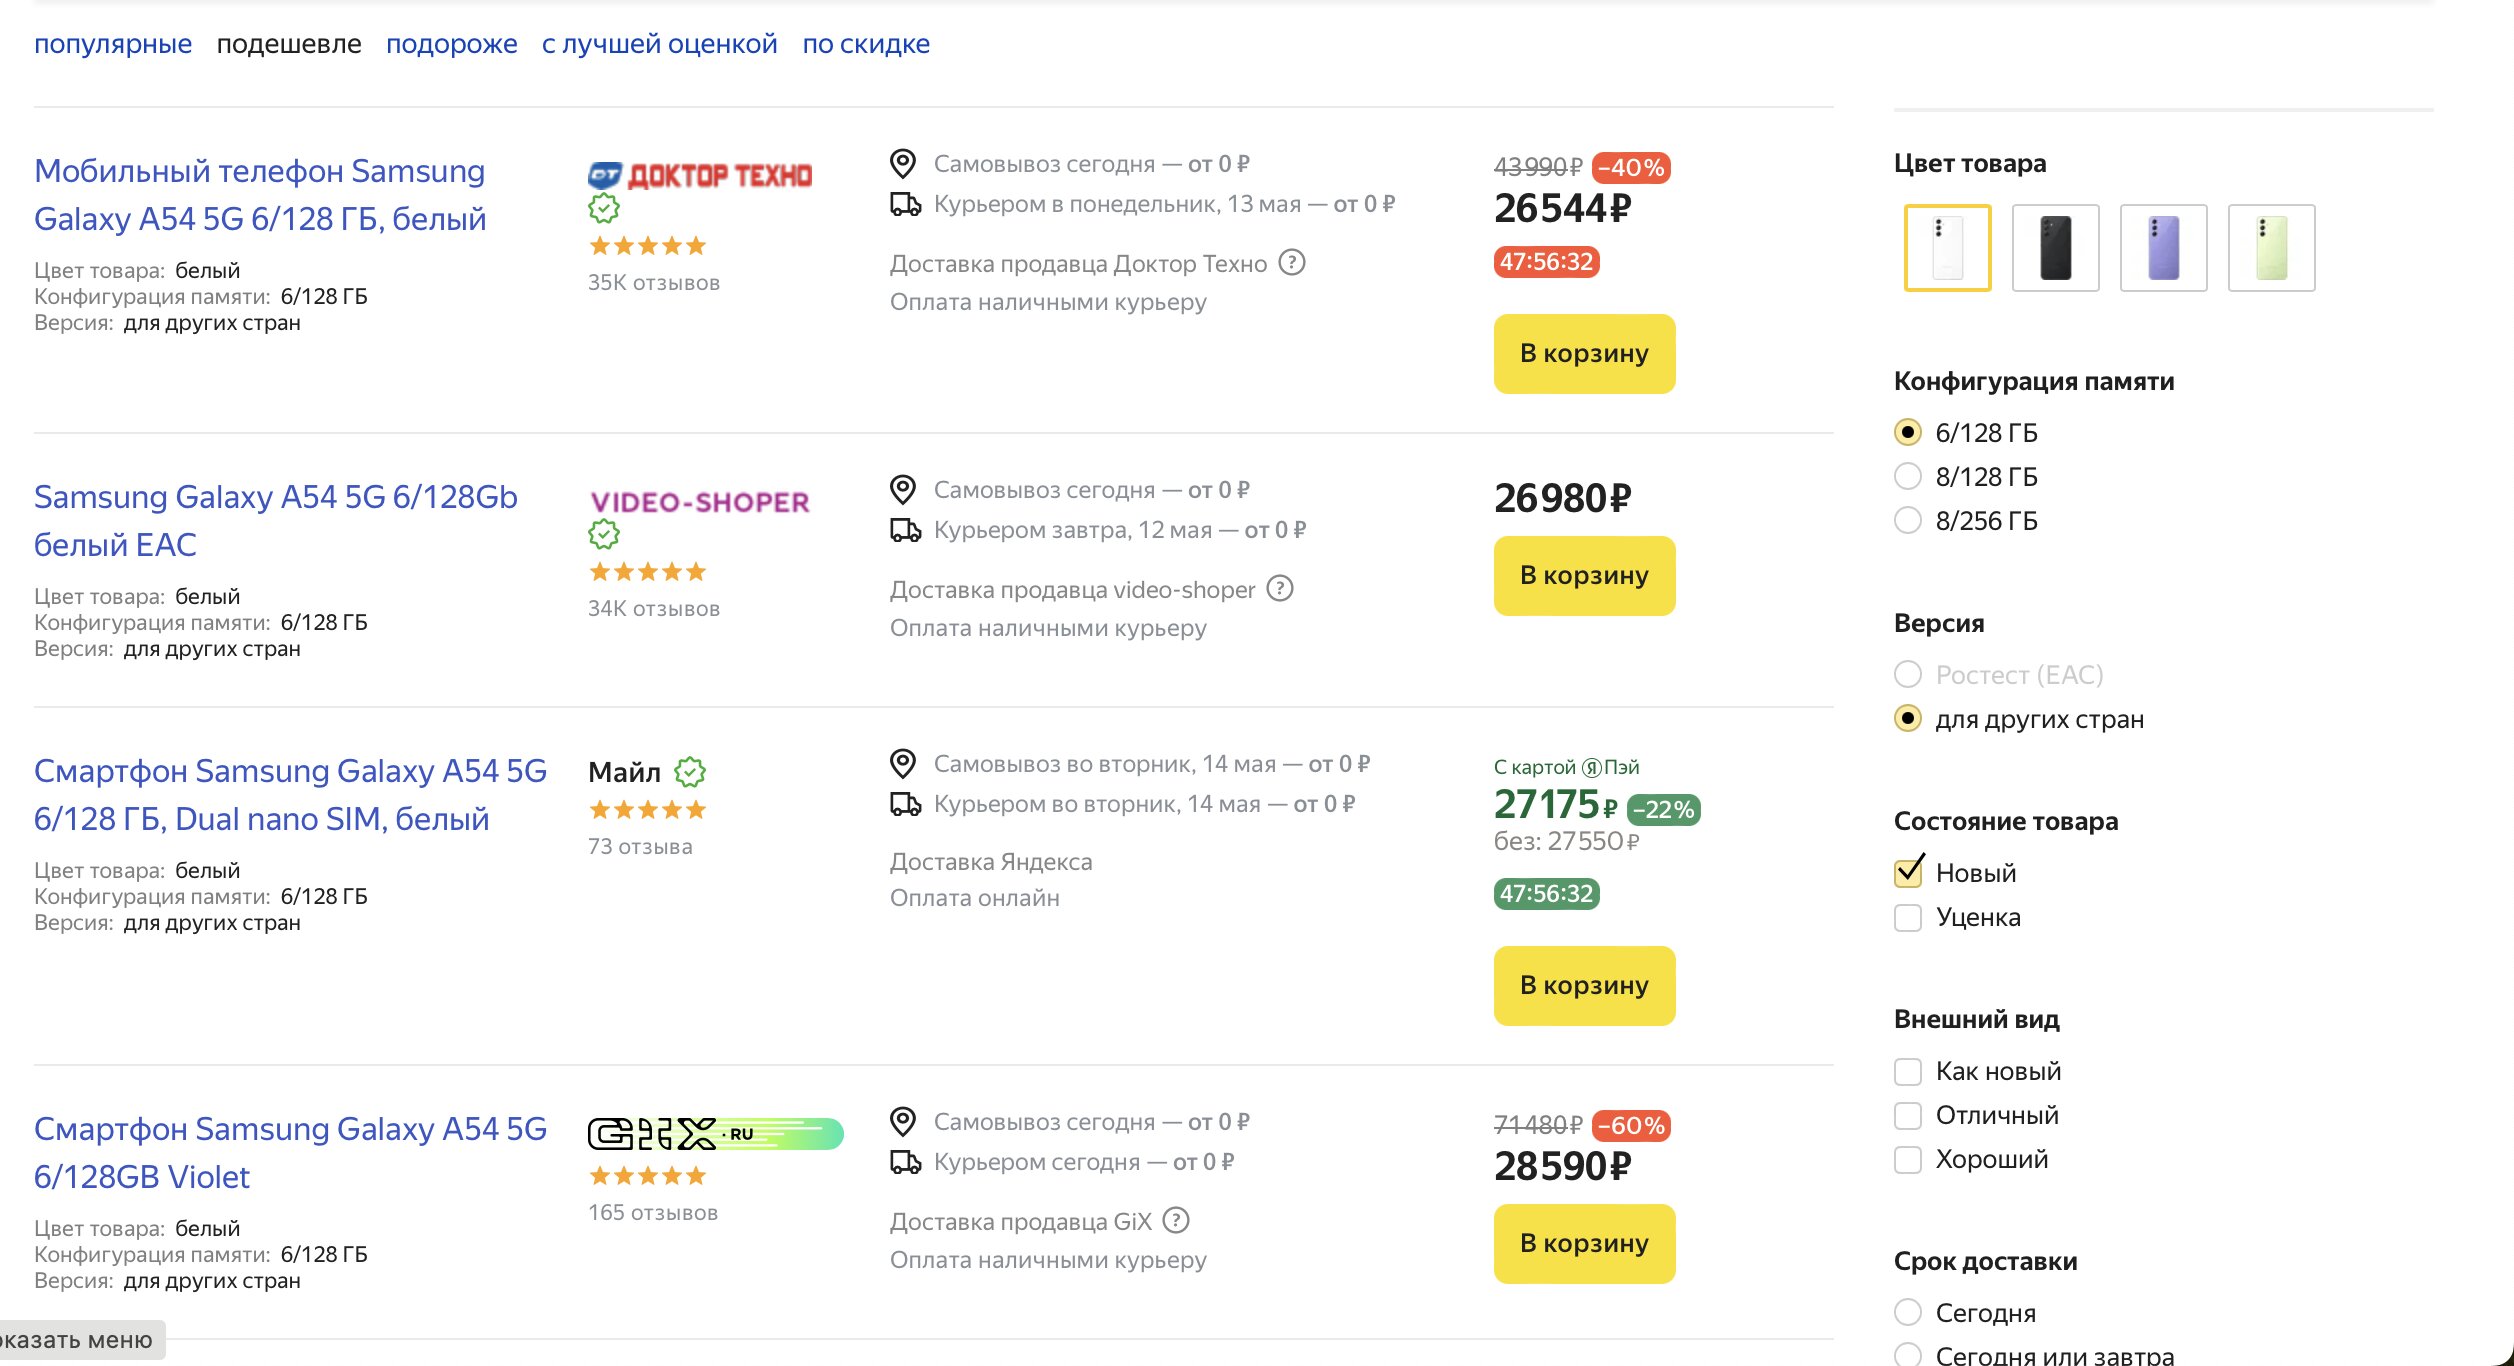The image size is (2514, 1366).
Task: Add 26980₽ offer to cart
Action: point(1584,576)
